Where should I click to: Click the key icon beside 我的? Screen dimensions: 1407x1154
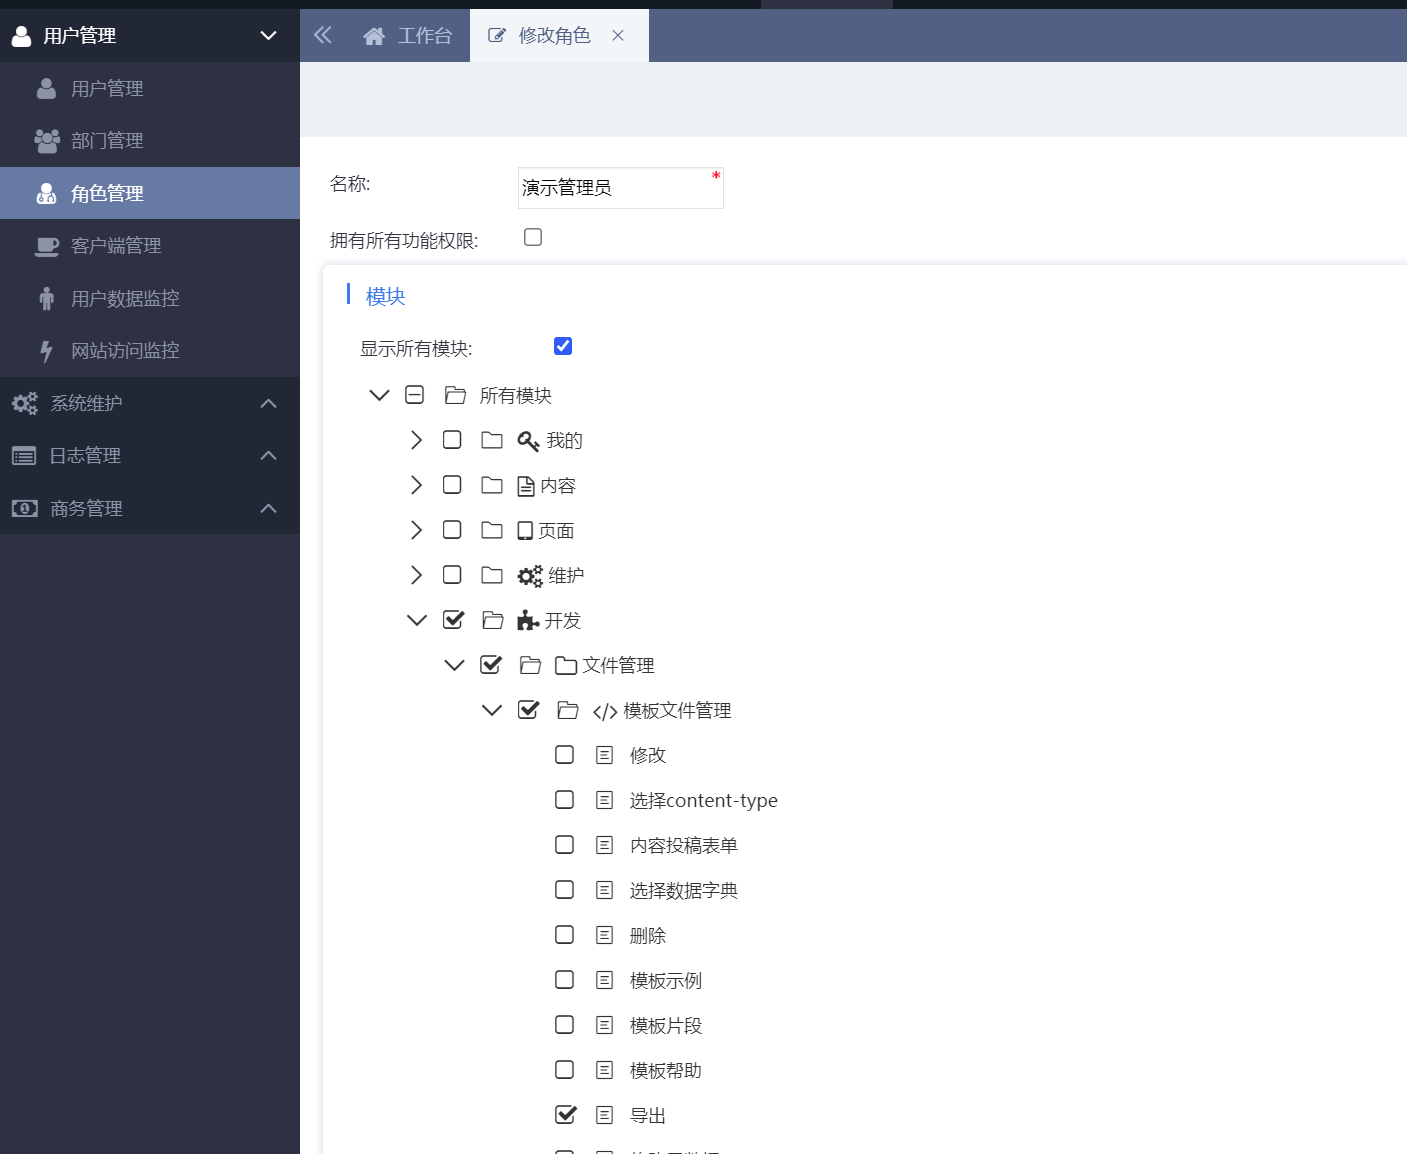click(x=528, y=441)
